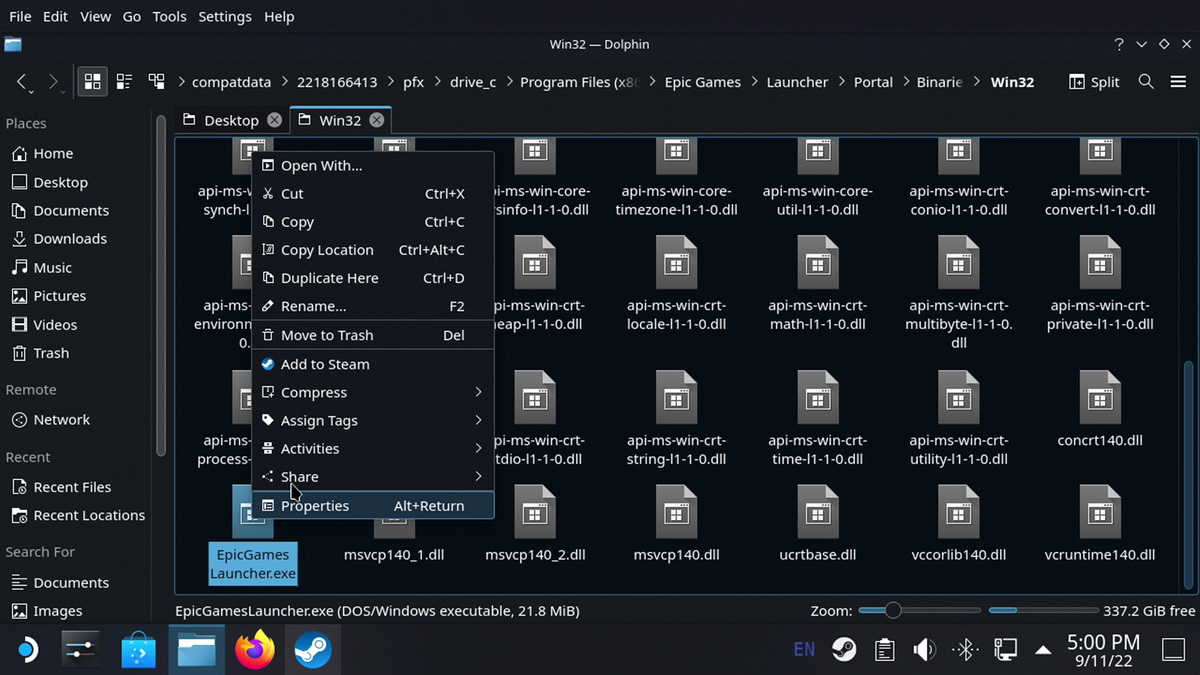
Task: Select Move to Trash
Action: pos(373,335)
